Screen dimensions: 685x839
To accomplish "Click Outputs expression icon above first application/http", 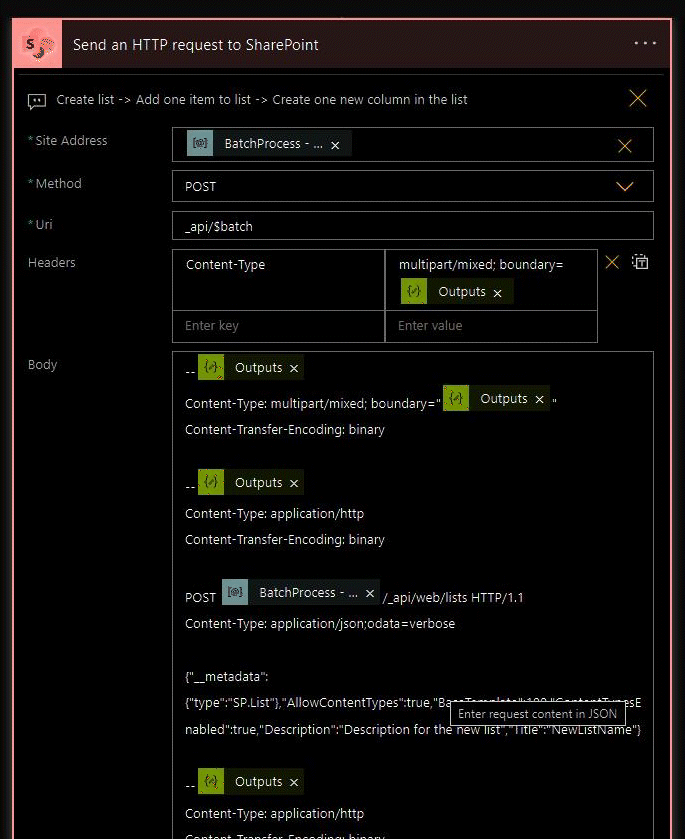I will pos(211,482).
